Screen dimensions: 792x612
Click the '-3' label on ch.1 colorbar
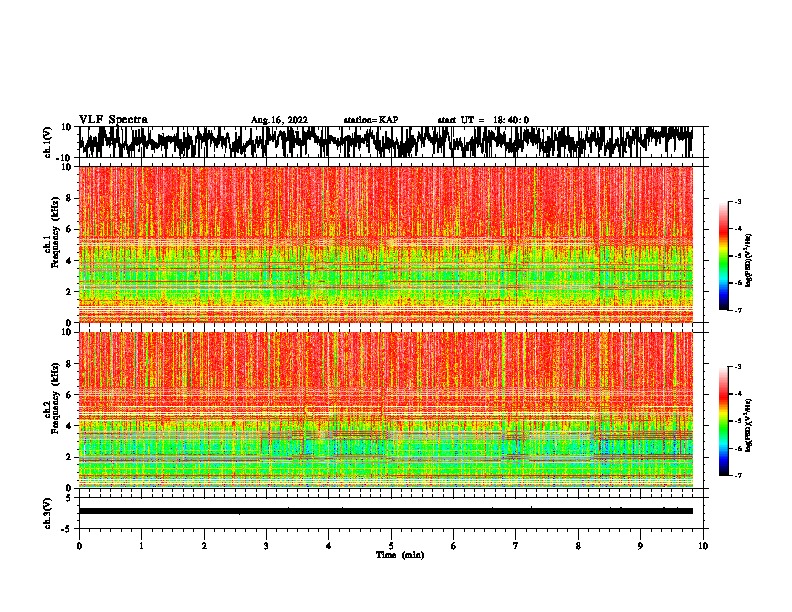(737, 202)
